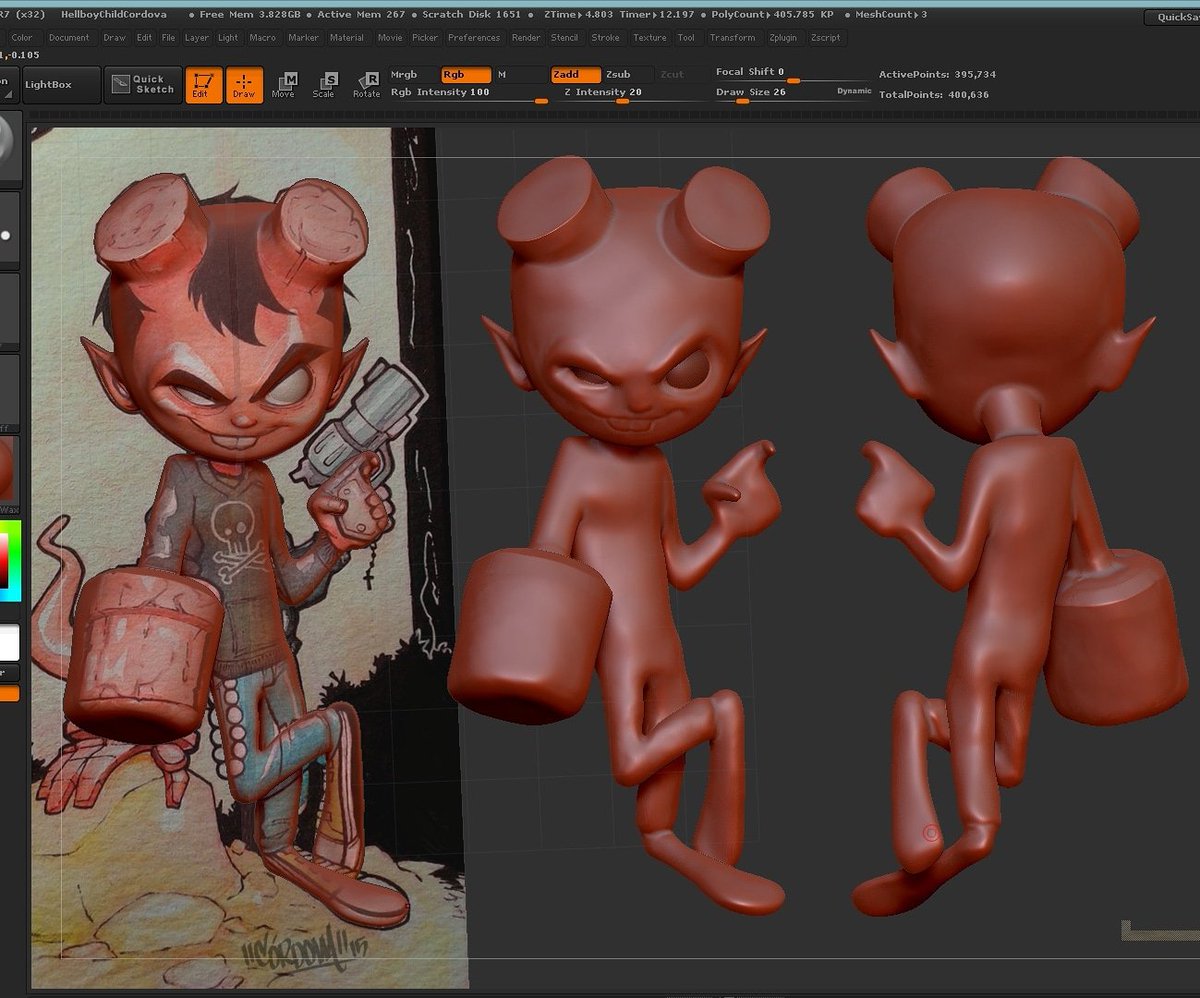
Task: Open the stroke type dot selector
Action: pyautogui.click(x=9, y=232)
